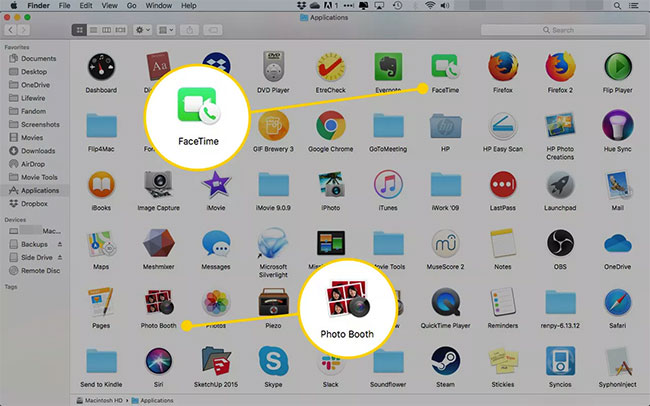Launch the Skype application
650x406 pixels.
273,361
